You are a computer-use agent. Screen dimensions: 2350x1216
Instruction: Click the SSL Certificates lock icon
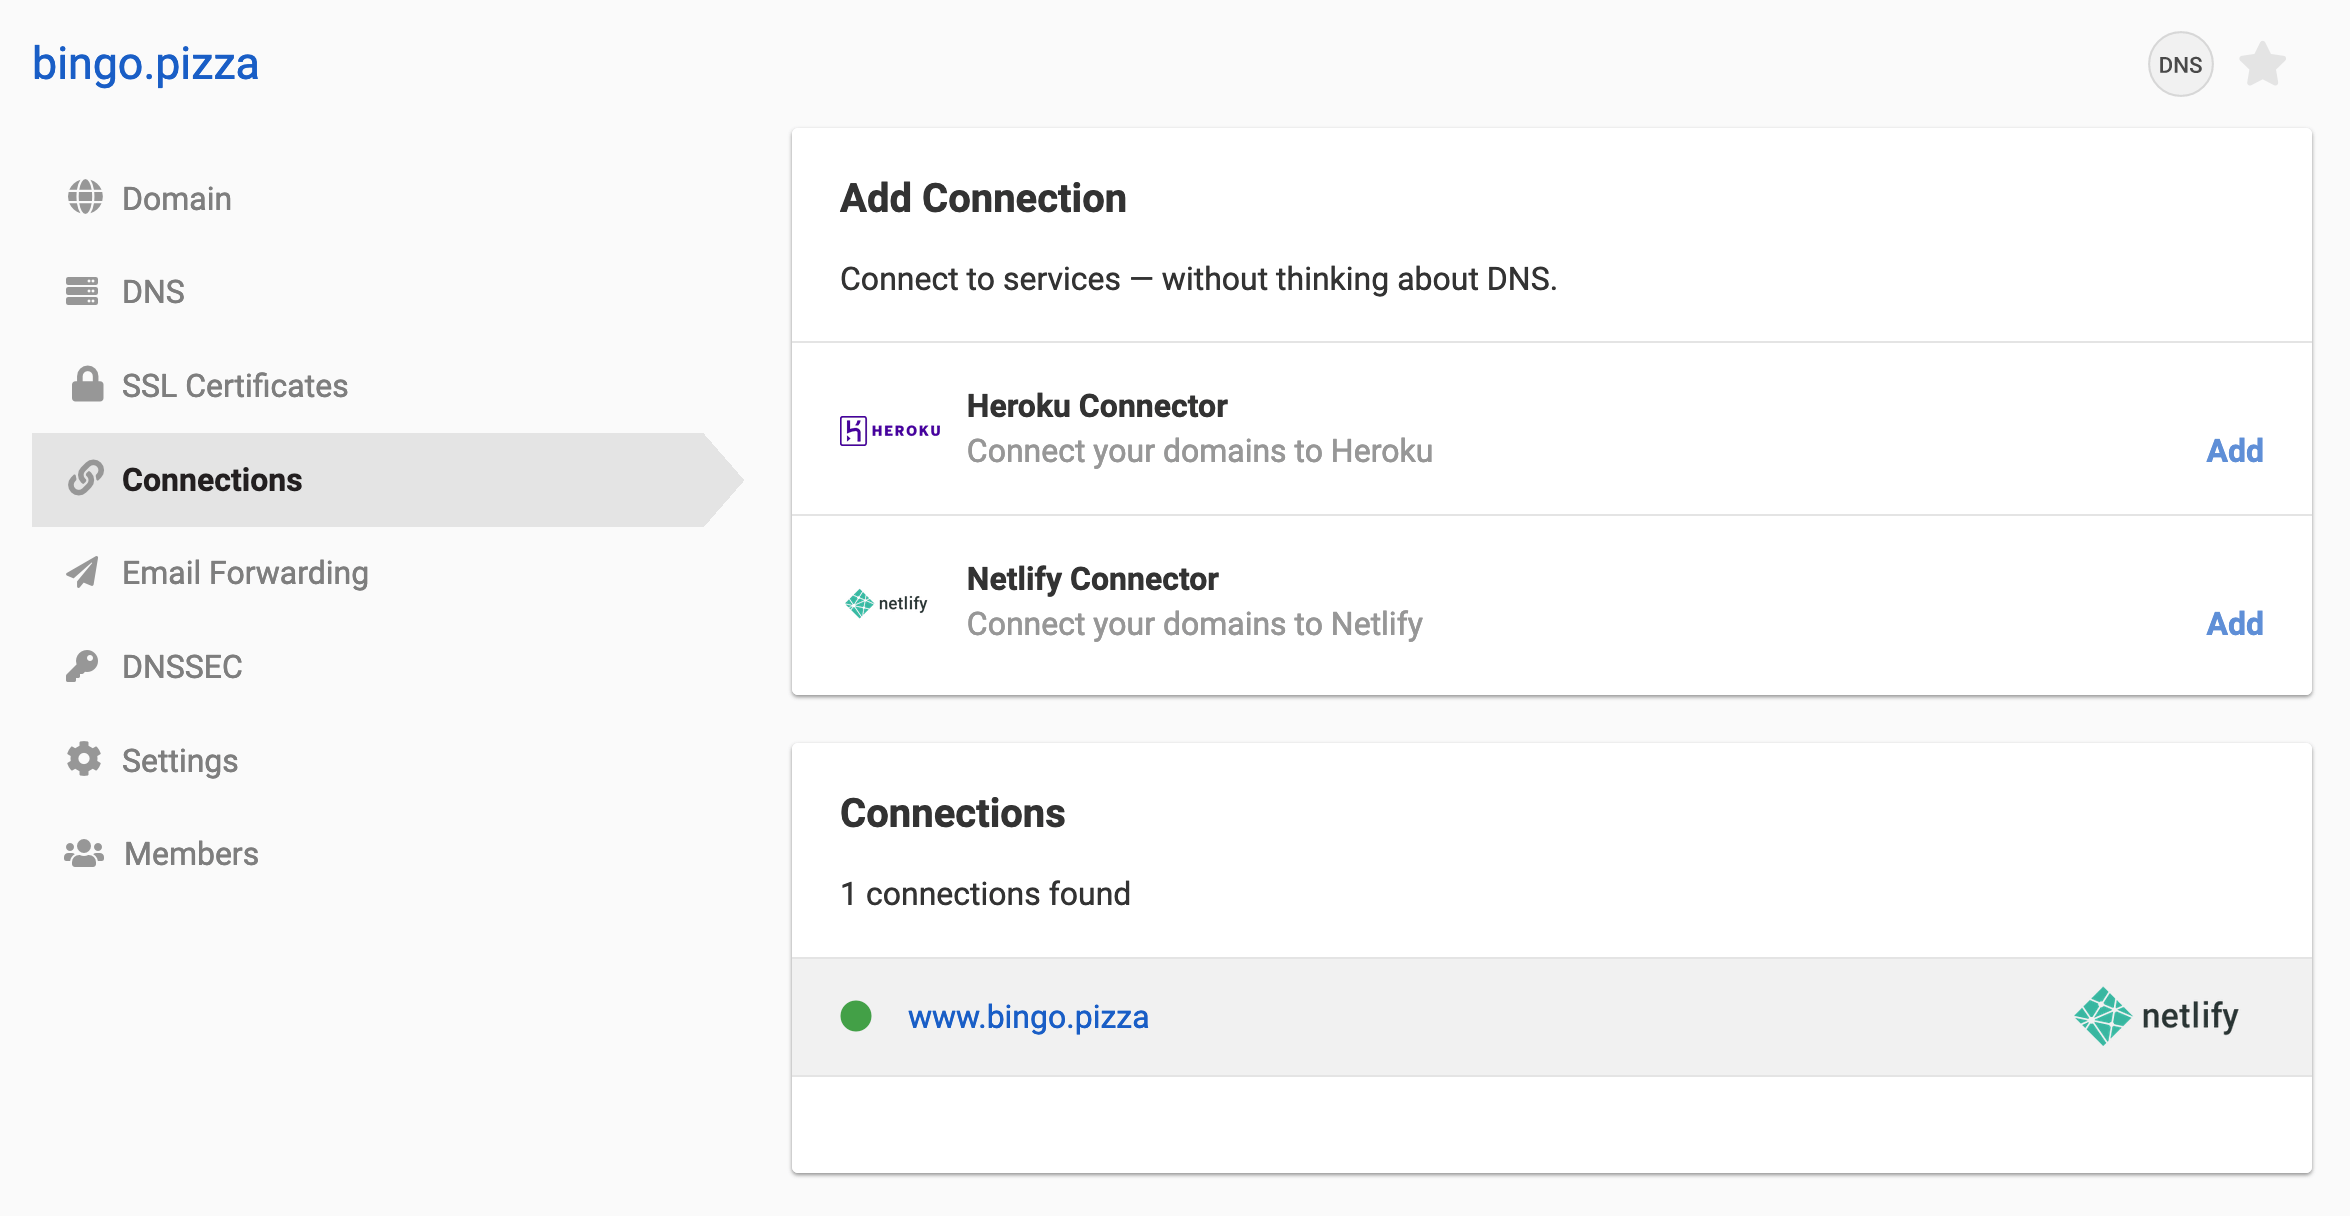point(87,385)
